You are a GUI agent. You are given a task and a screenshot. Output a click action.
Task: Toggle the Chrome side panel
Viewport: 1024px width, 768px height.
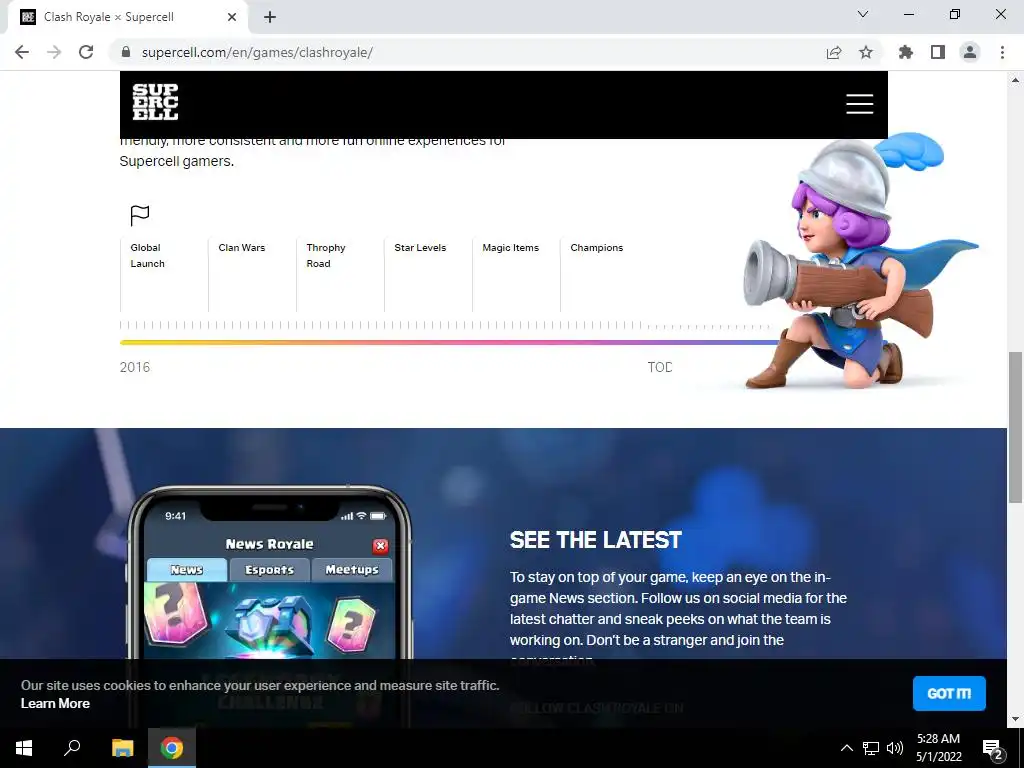click(x=938, y=52)
